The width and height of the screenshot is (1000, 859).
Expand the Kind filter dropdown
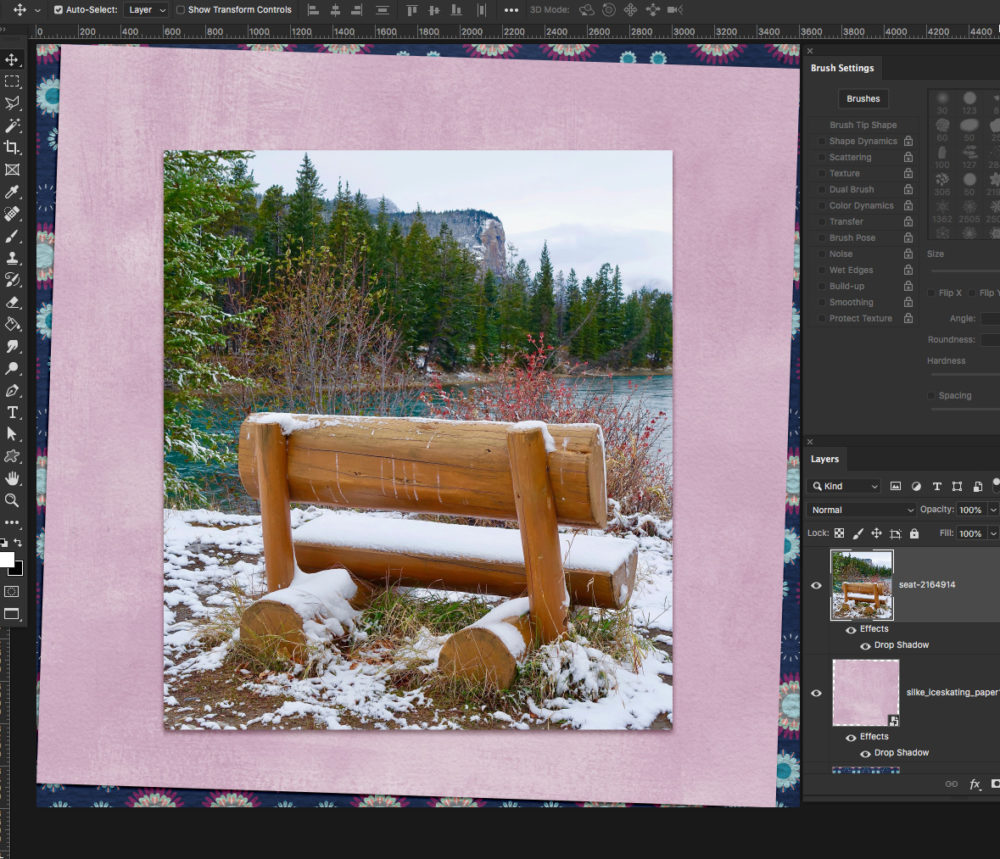pyautogui.click(x=844, y=486)
